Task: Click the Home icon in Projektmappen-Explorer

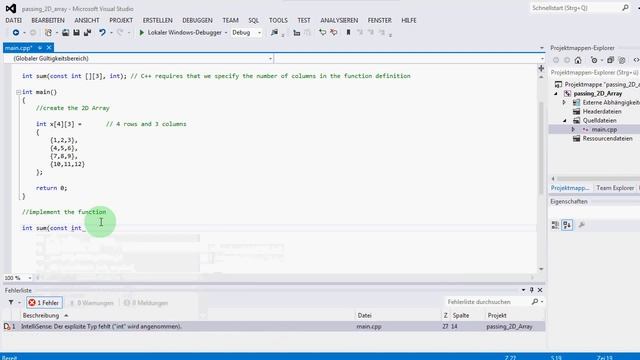Action: point(578,60)
